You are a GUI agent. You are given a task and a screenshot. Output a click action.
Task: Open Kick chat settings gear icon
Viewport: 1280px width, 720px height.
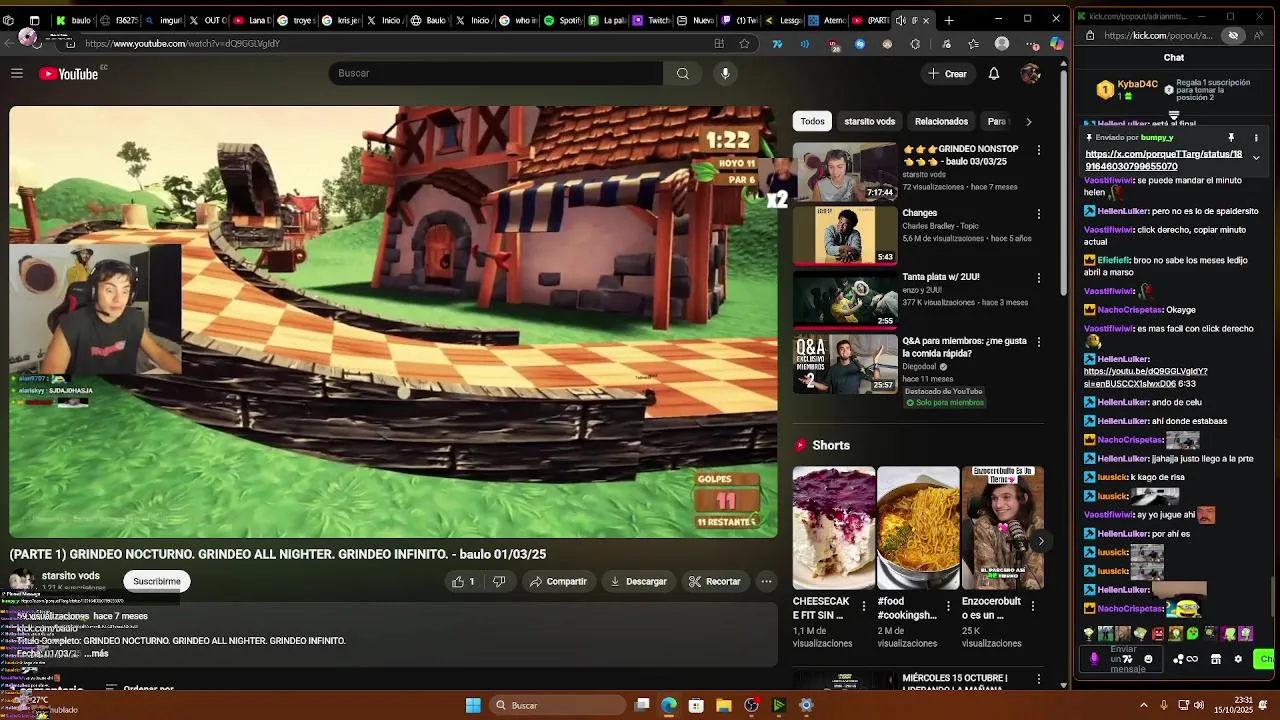tap(1238, 659)
